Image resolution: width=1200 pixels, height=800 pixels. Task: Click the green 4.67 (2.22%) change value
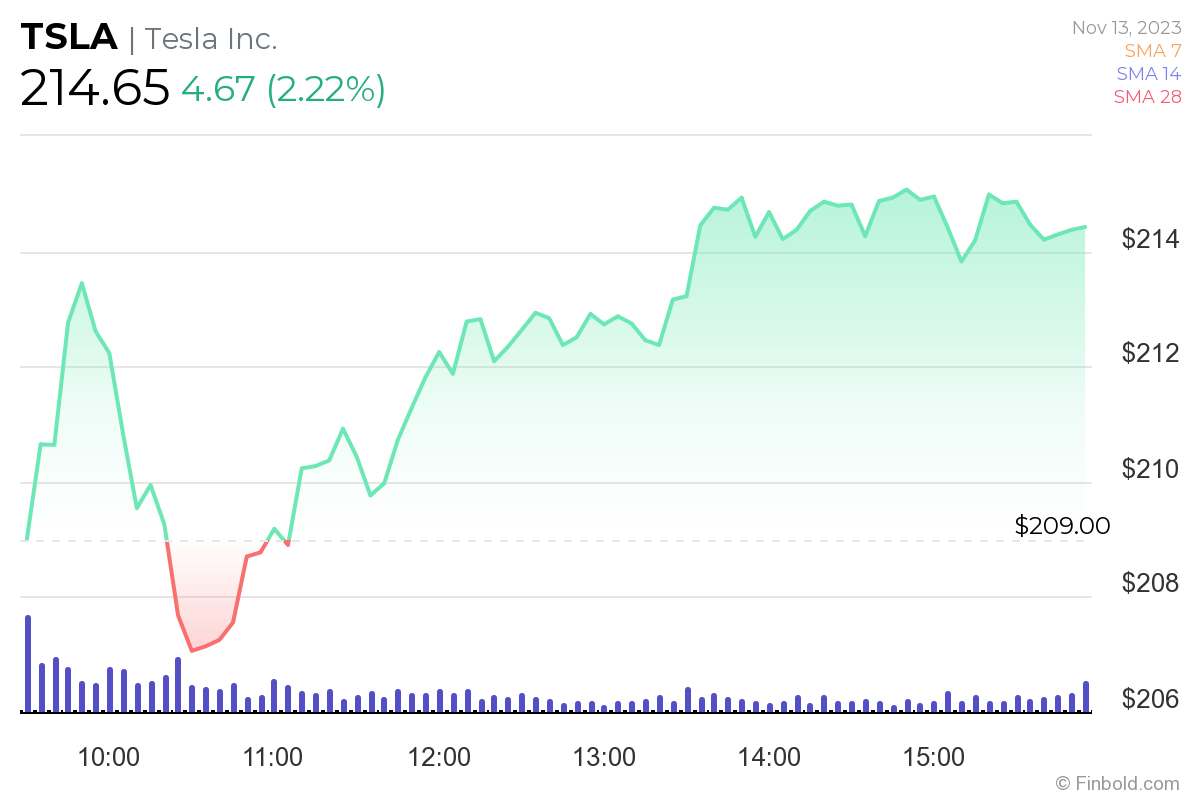[x=283, y=89]
